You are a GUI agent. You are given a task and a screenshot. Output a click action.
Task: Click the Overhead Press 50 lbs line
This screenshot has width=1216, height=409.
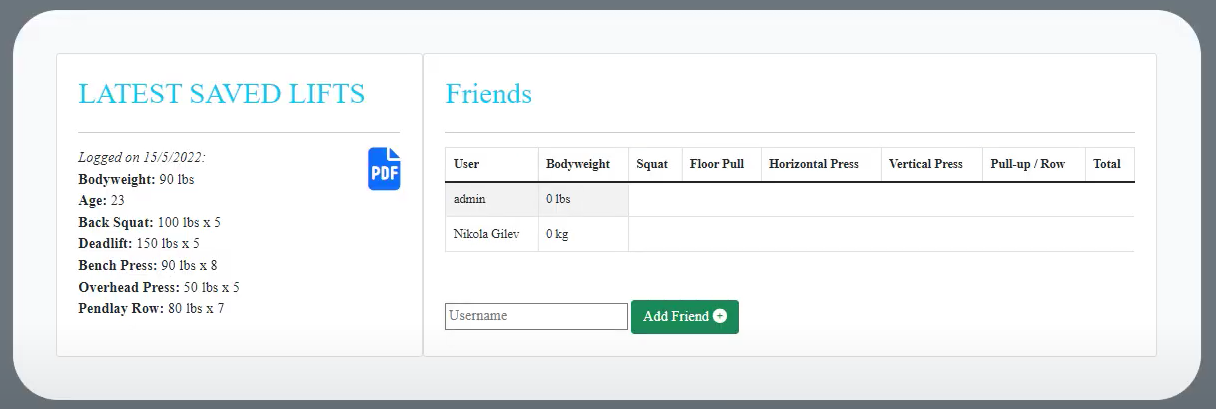[x=159, y=287]
